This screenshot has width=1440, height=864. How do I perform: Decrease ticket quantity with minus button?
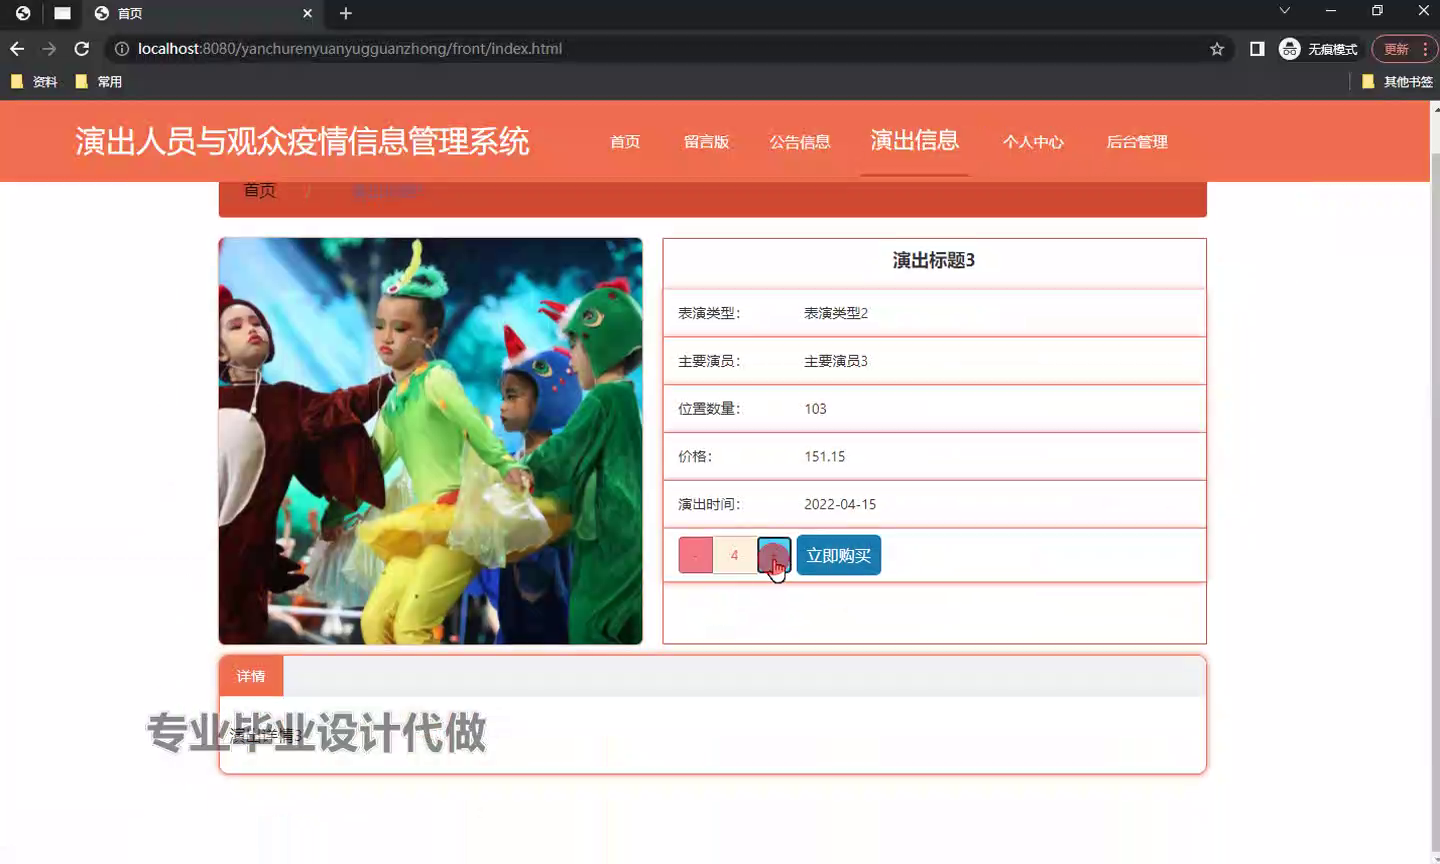click(x=695, y=555)
